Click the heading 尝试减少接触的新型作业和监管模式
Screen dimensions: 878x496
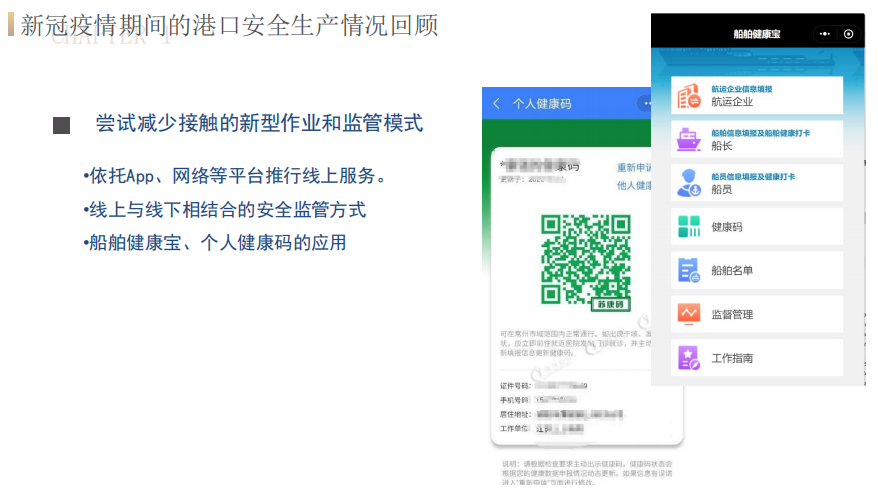pyautogui.click(x=259, y=123)
